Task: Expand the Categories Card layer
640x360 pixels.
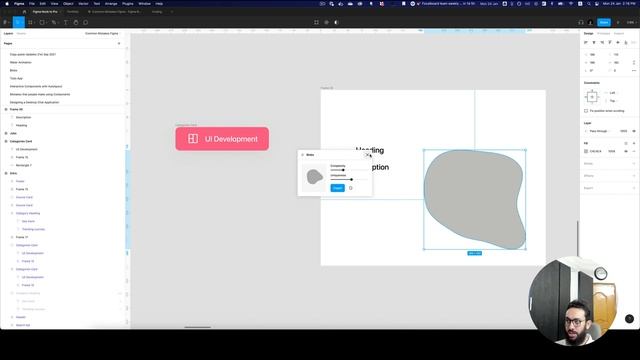Action: coord(6,141)
